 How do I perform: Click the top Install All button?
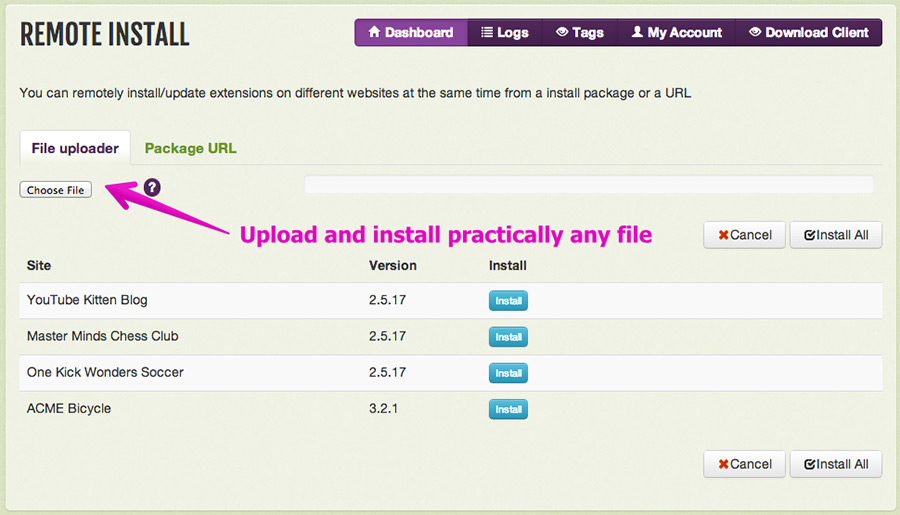836,235
